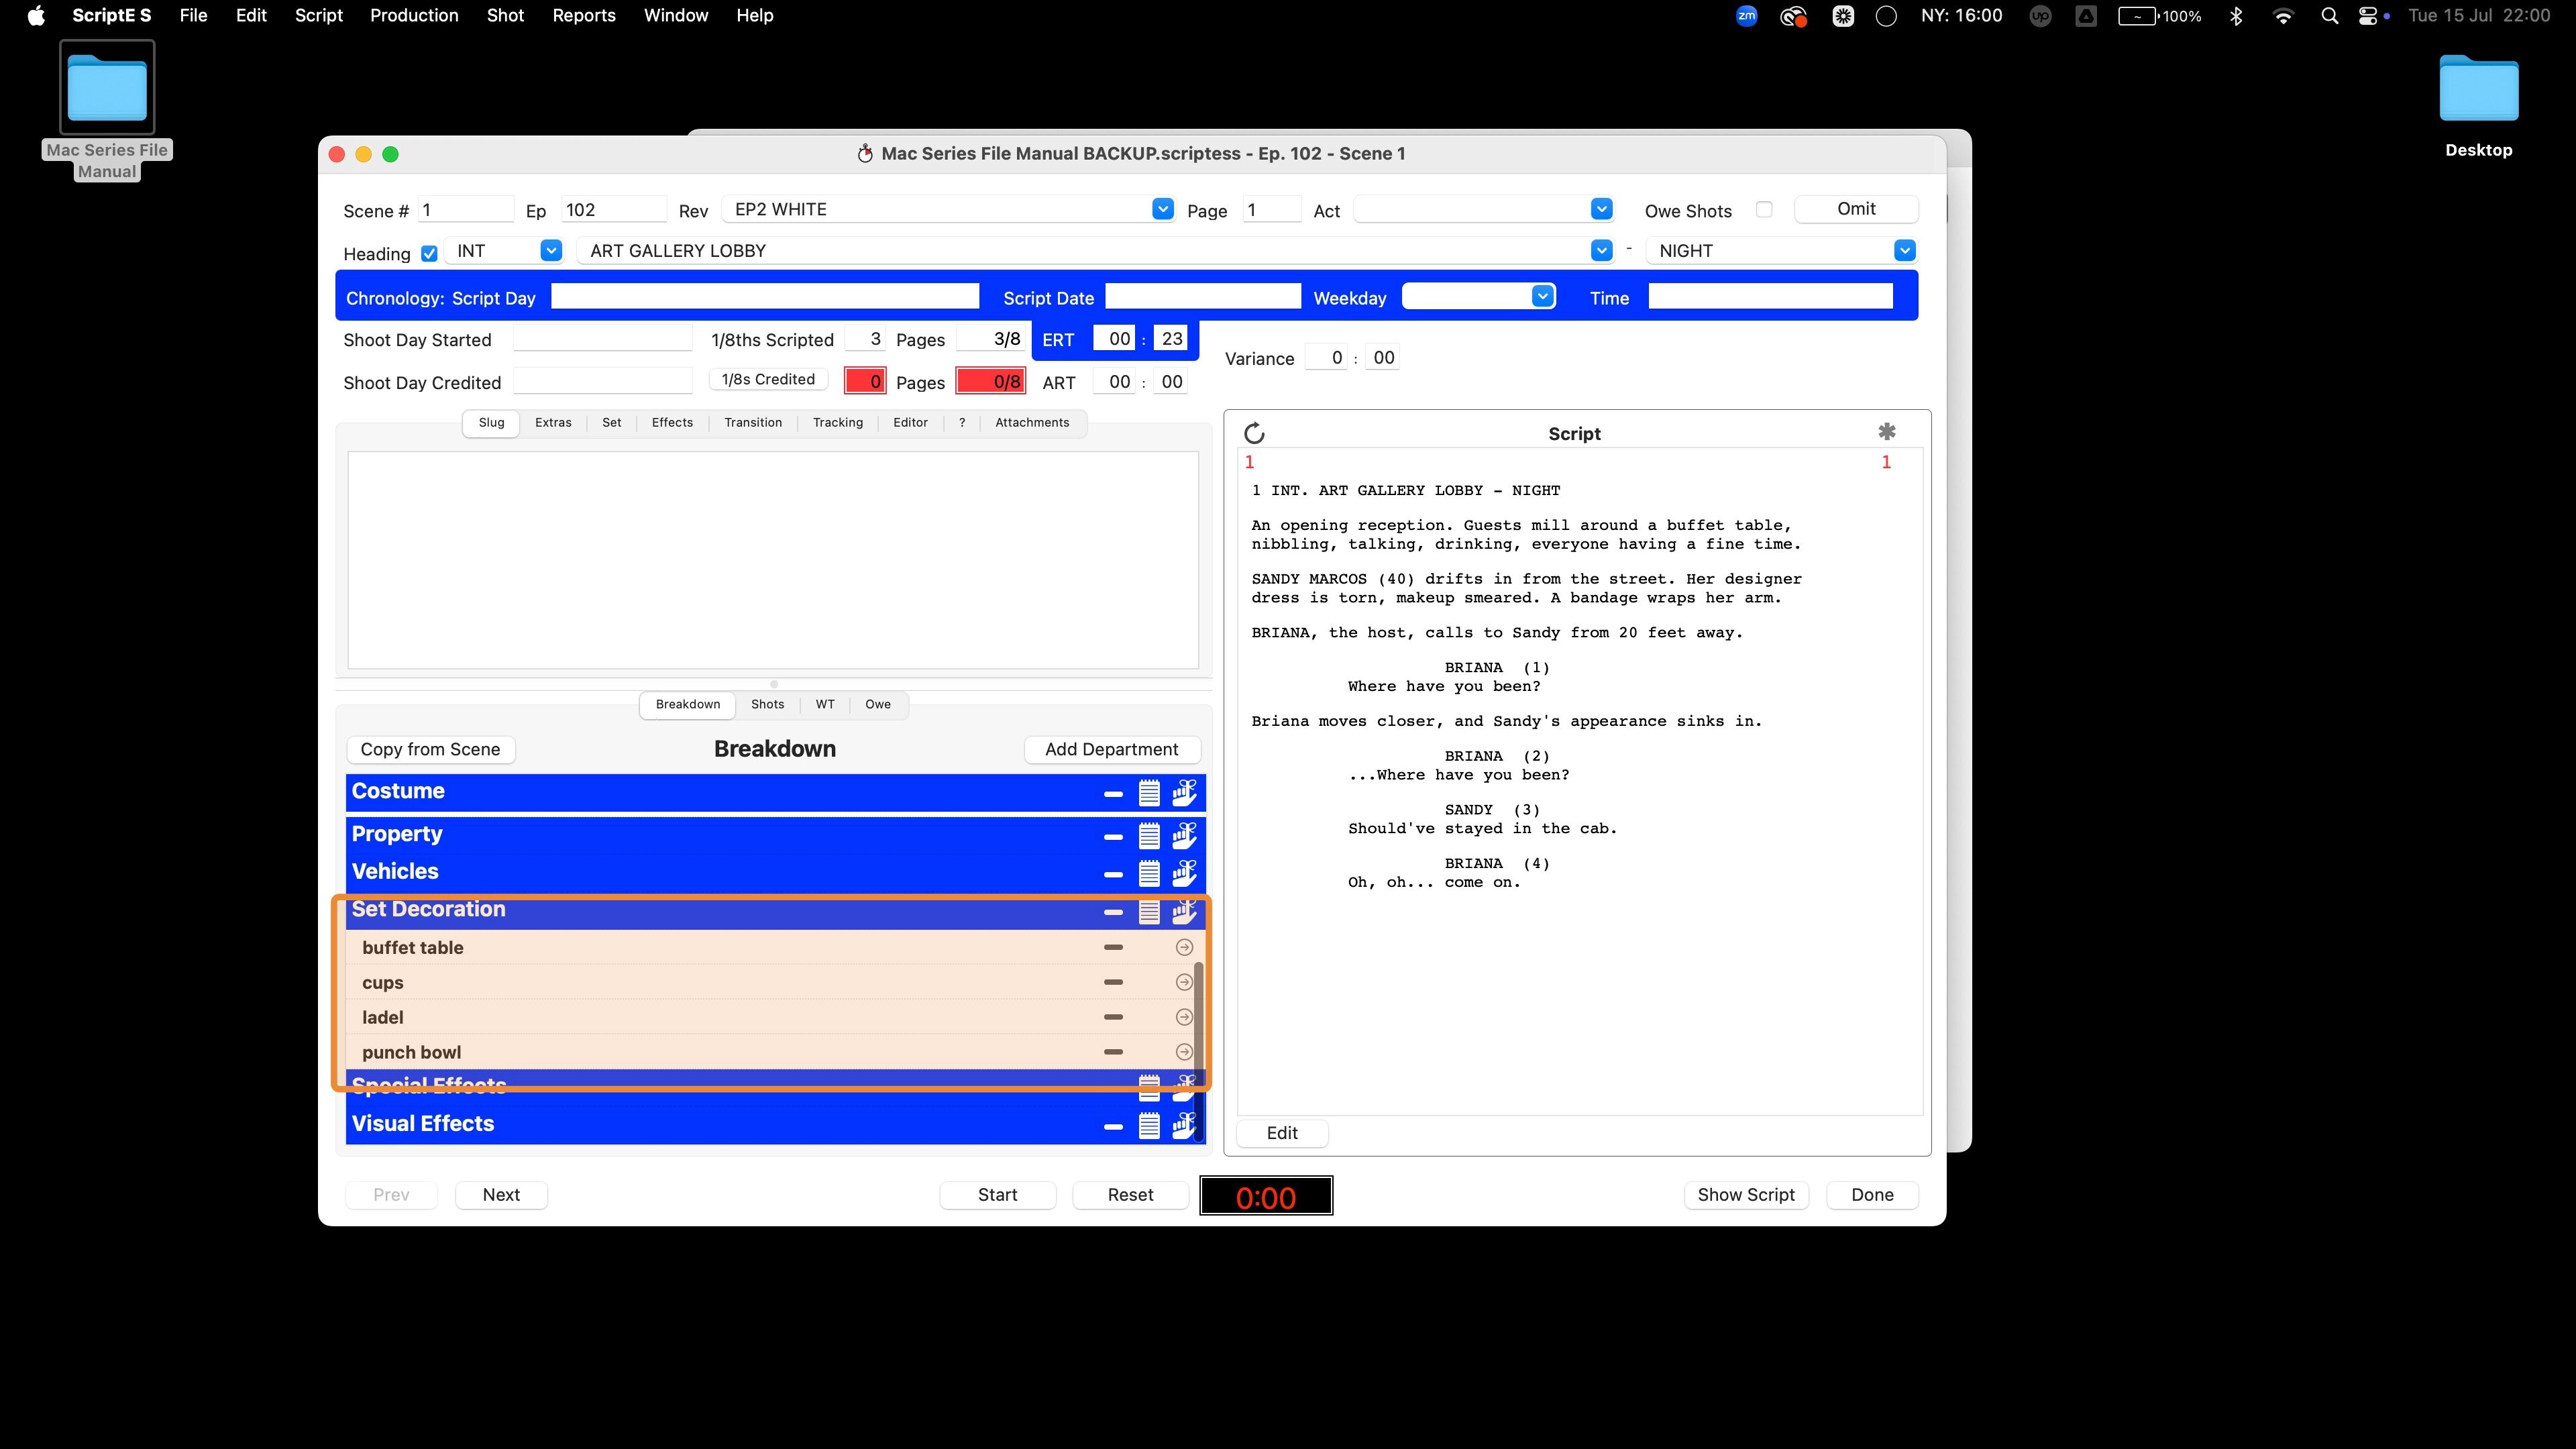
Task: Toggle the Heading checkbox
Action: [429, 254]
